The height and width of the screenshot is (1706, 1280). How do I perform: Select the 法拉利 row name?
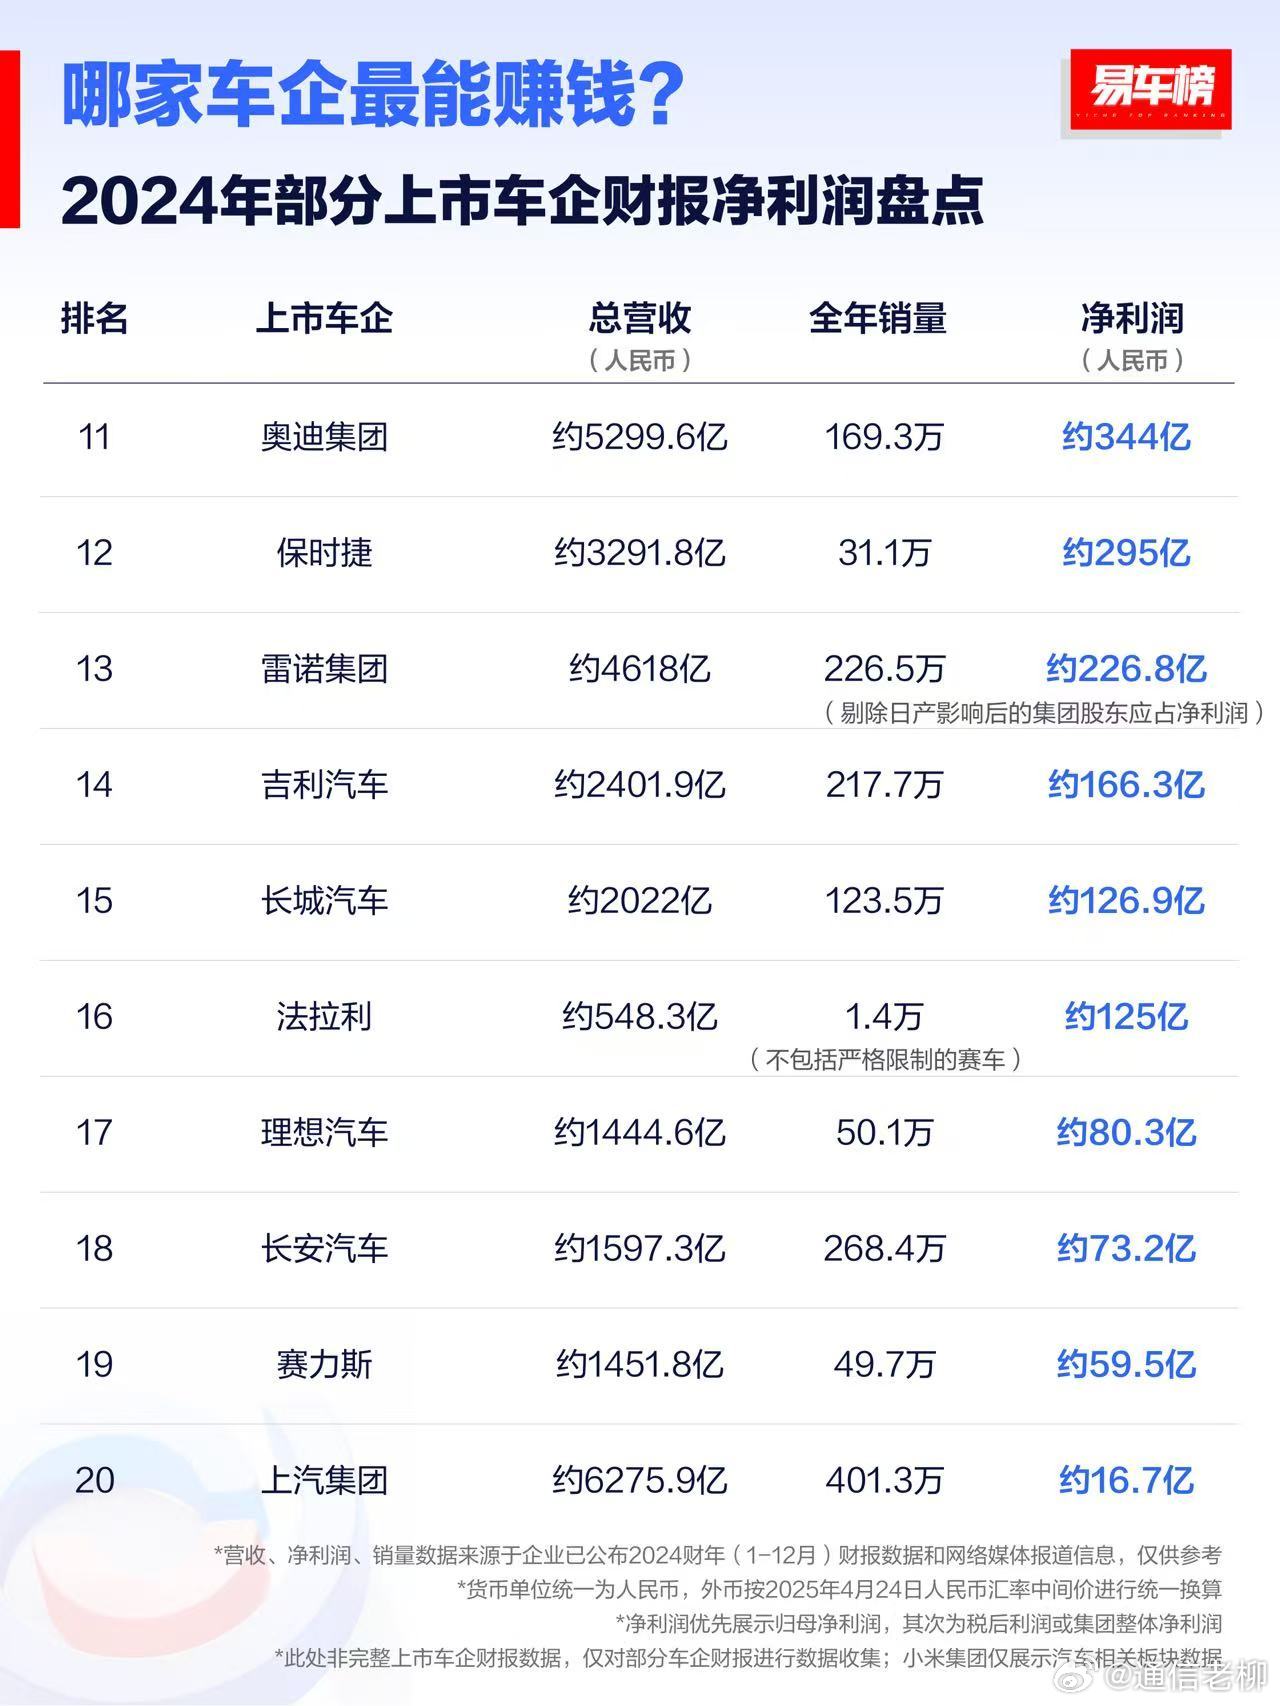coord(324,1016)
